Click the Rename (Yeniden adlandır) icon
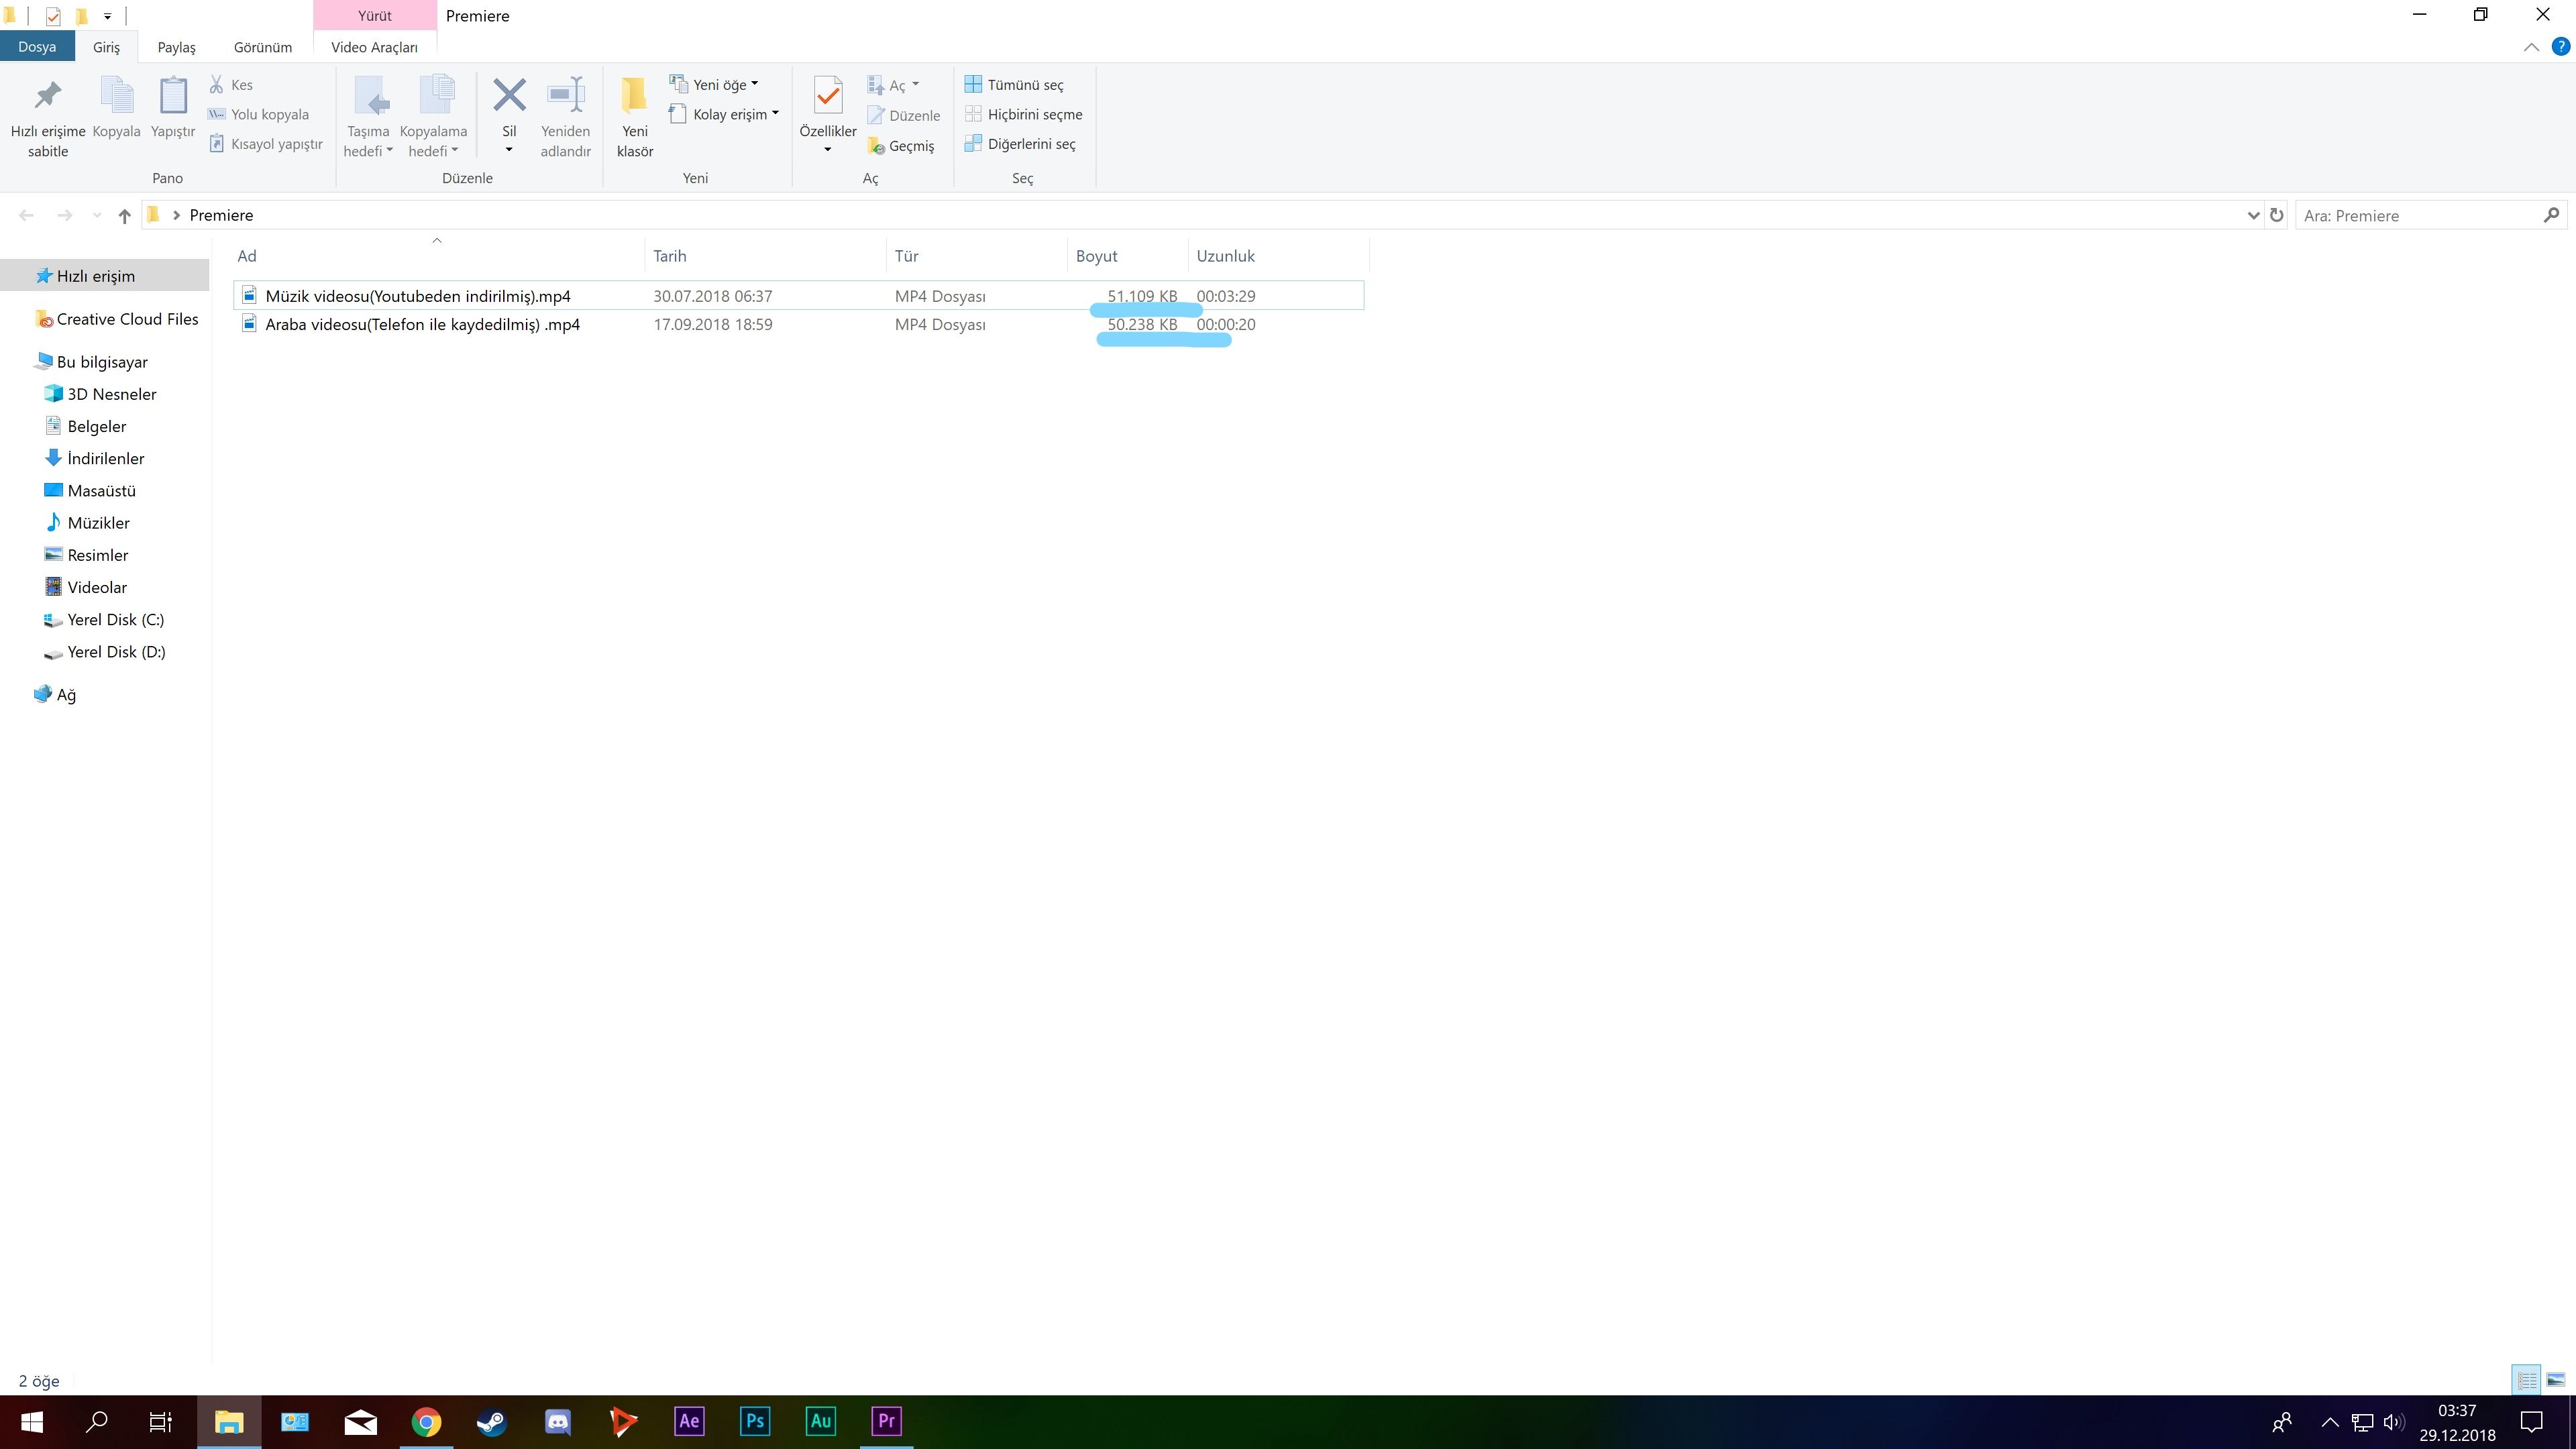The image size is (2576, 1449). coord(565,96)
